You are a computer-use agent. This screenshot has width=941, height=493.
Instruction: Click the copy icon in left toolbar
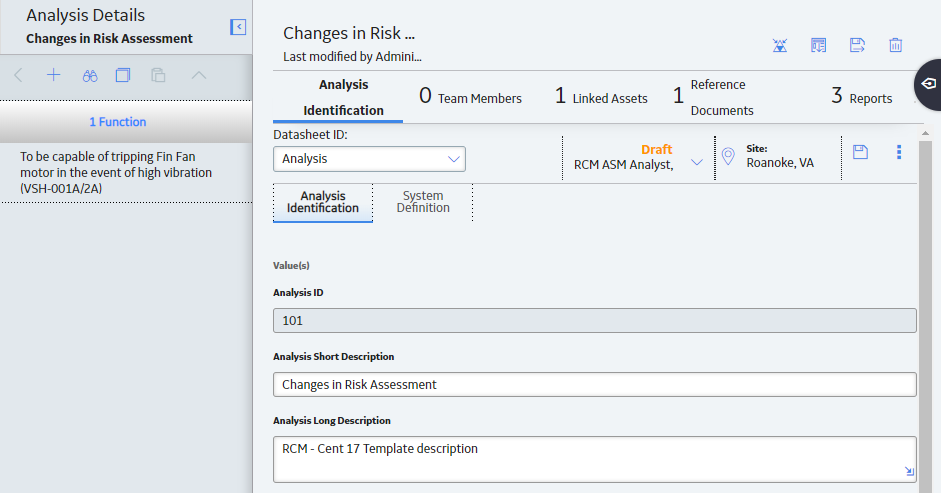coord(123,75)
